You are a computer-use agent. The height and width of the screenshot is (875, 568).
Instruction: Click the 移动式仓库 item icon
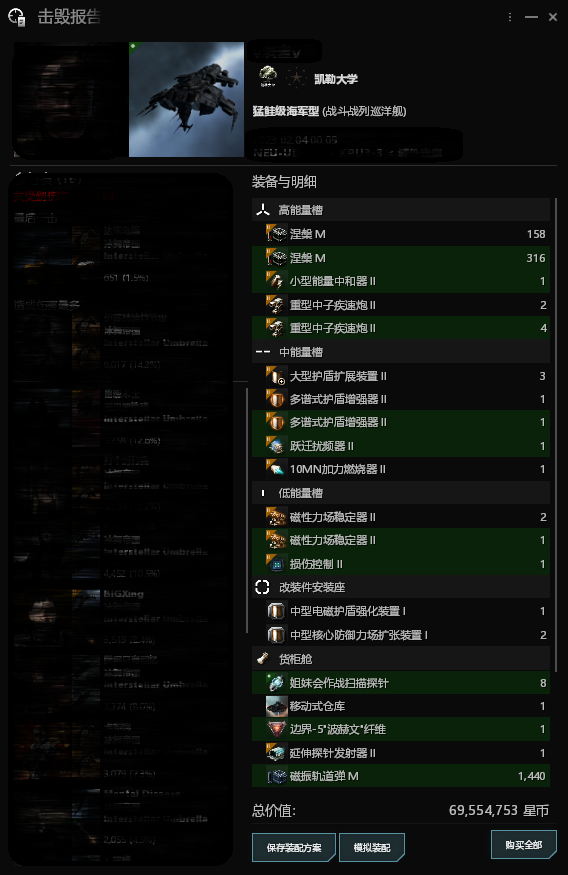click(x=276, y=706)
